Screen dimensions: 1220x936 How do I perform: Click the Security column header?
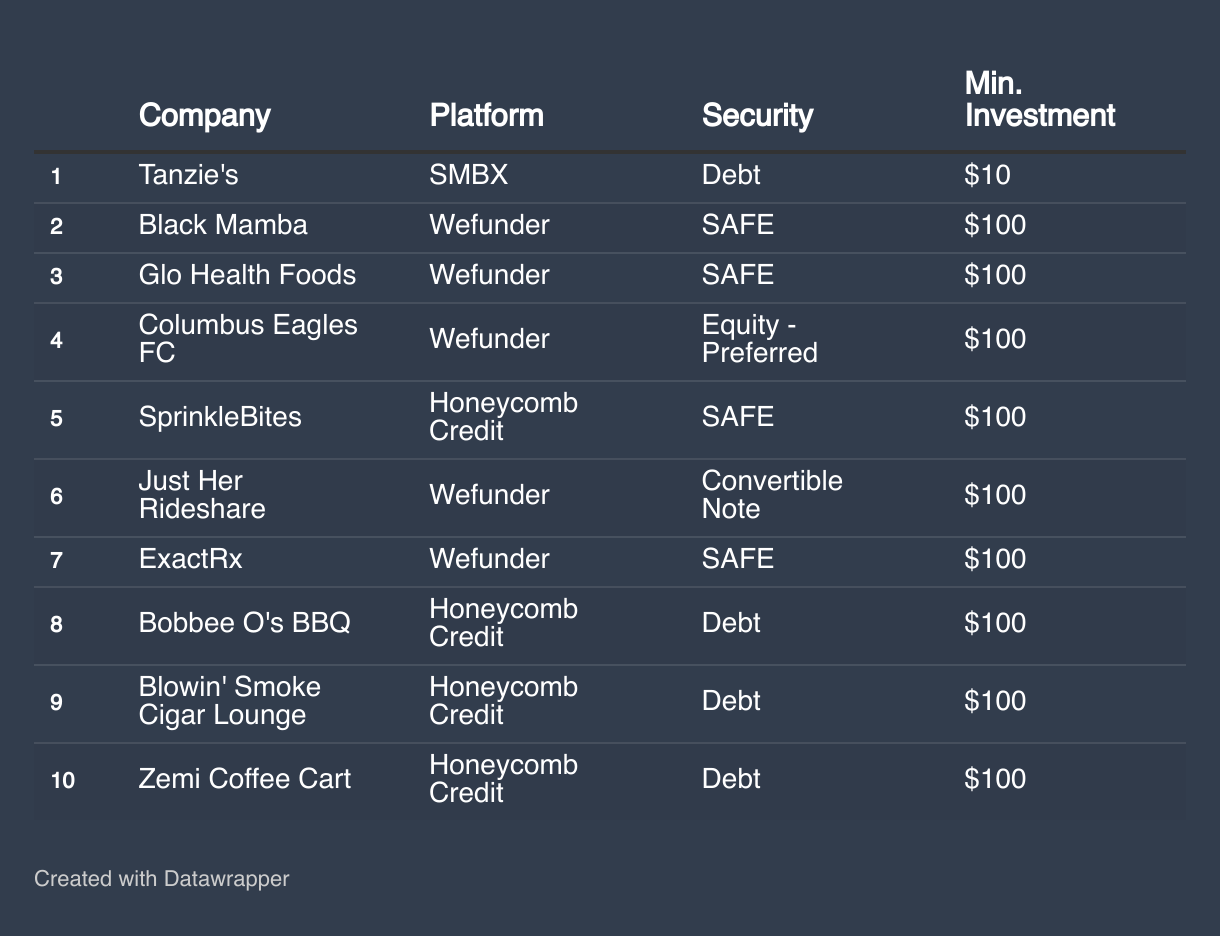(x=757, y=115)
